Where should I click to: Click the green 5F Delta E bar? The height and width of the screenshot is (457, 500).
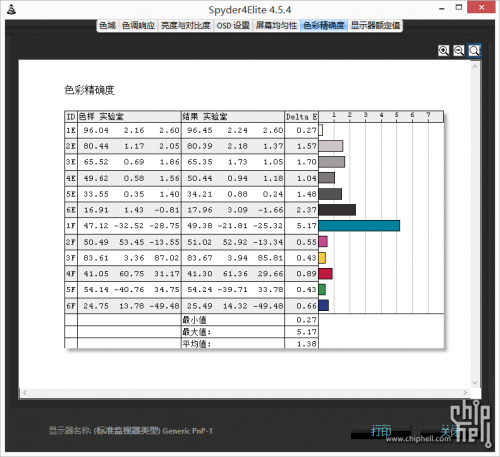point(322,289)
